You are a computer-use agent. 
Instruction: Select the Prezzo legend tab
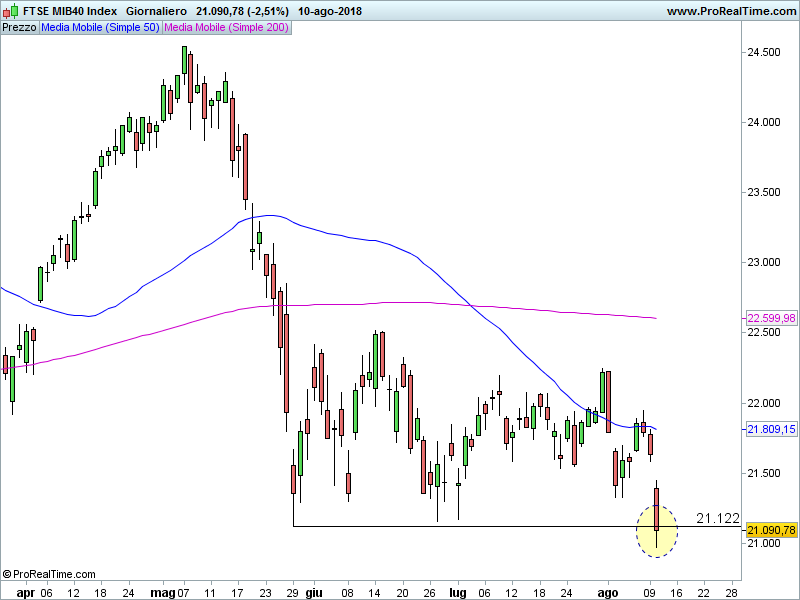19,28
